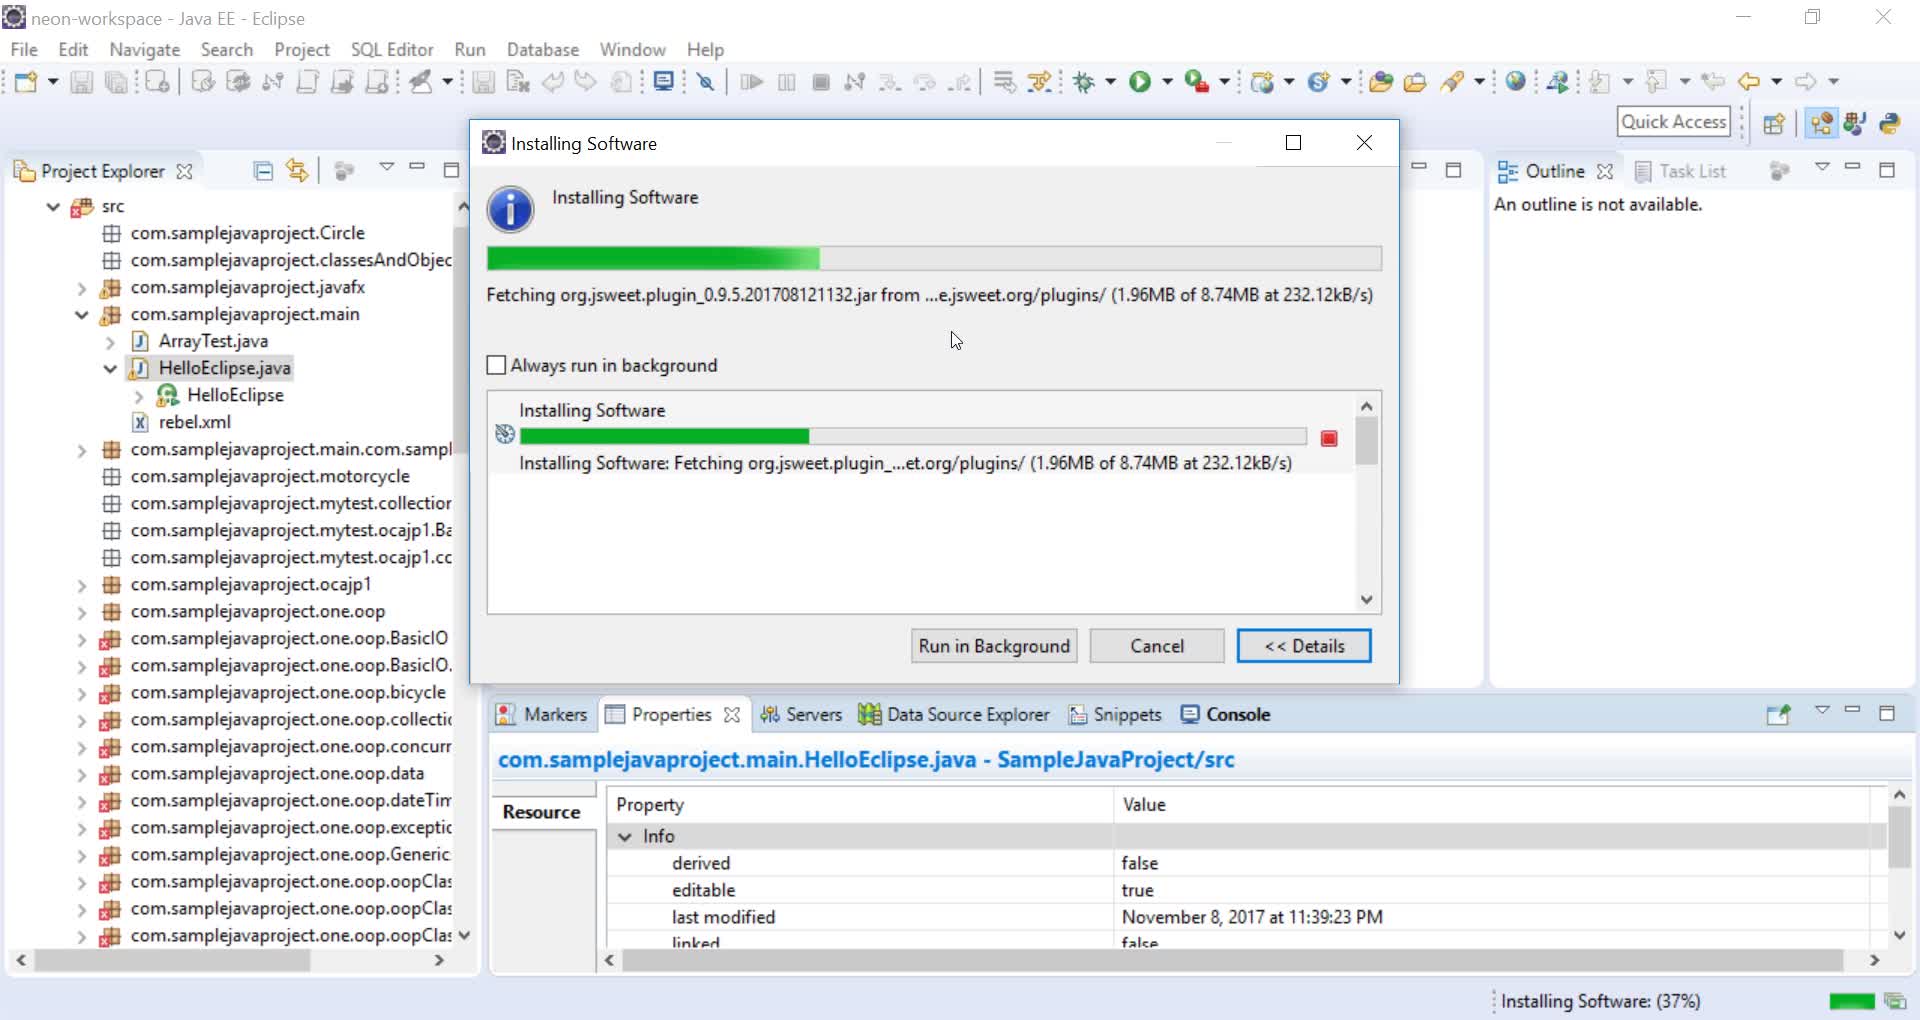
Task: Enable Always run in background
Action: 497,365
